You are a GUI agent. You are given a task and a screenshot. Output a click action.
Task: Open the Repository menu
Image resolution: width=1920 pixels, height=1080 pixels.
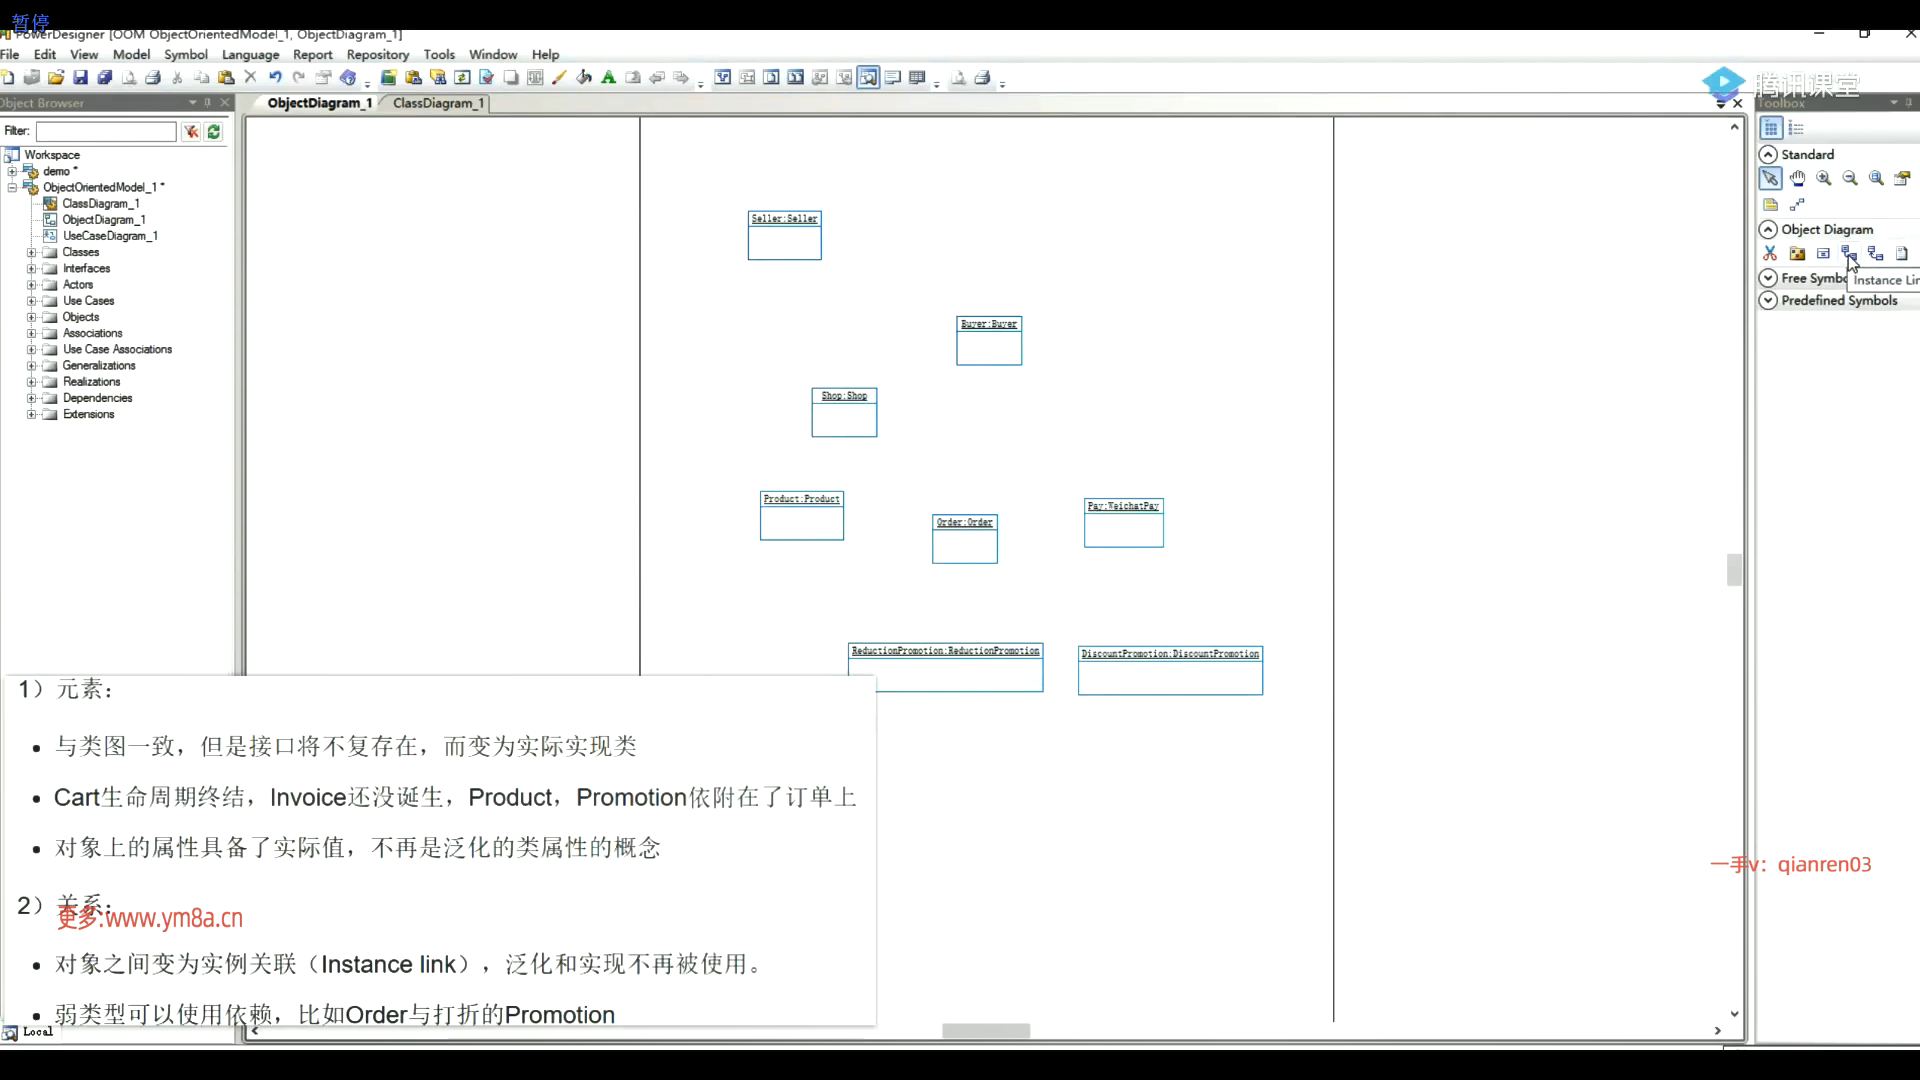click(x=377, y=54)
